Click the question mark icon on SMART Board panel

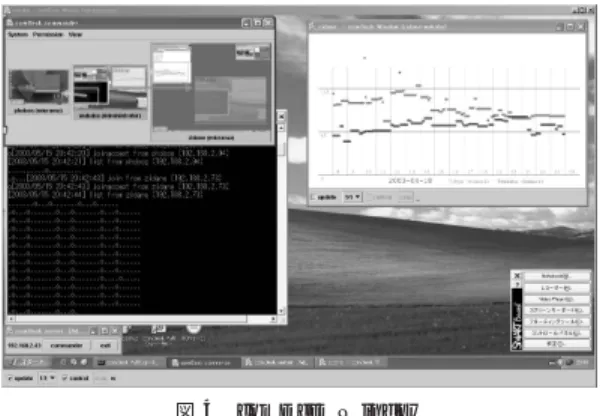[517, 284]
